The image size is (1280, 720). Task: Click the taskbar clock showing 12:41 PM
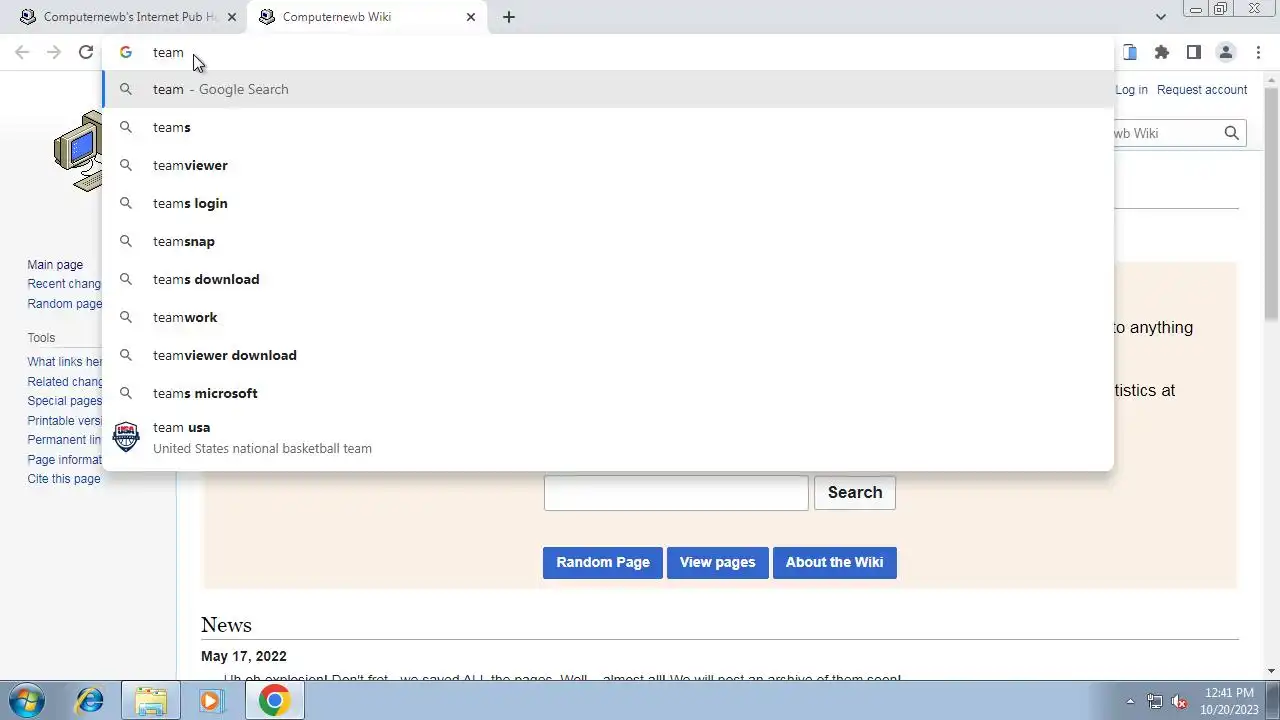1229,701
